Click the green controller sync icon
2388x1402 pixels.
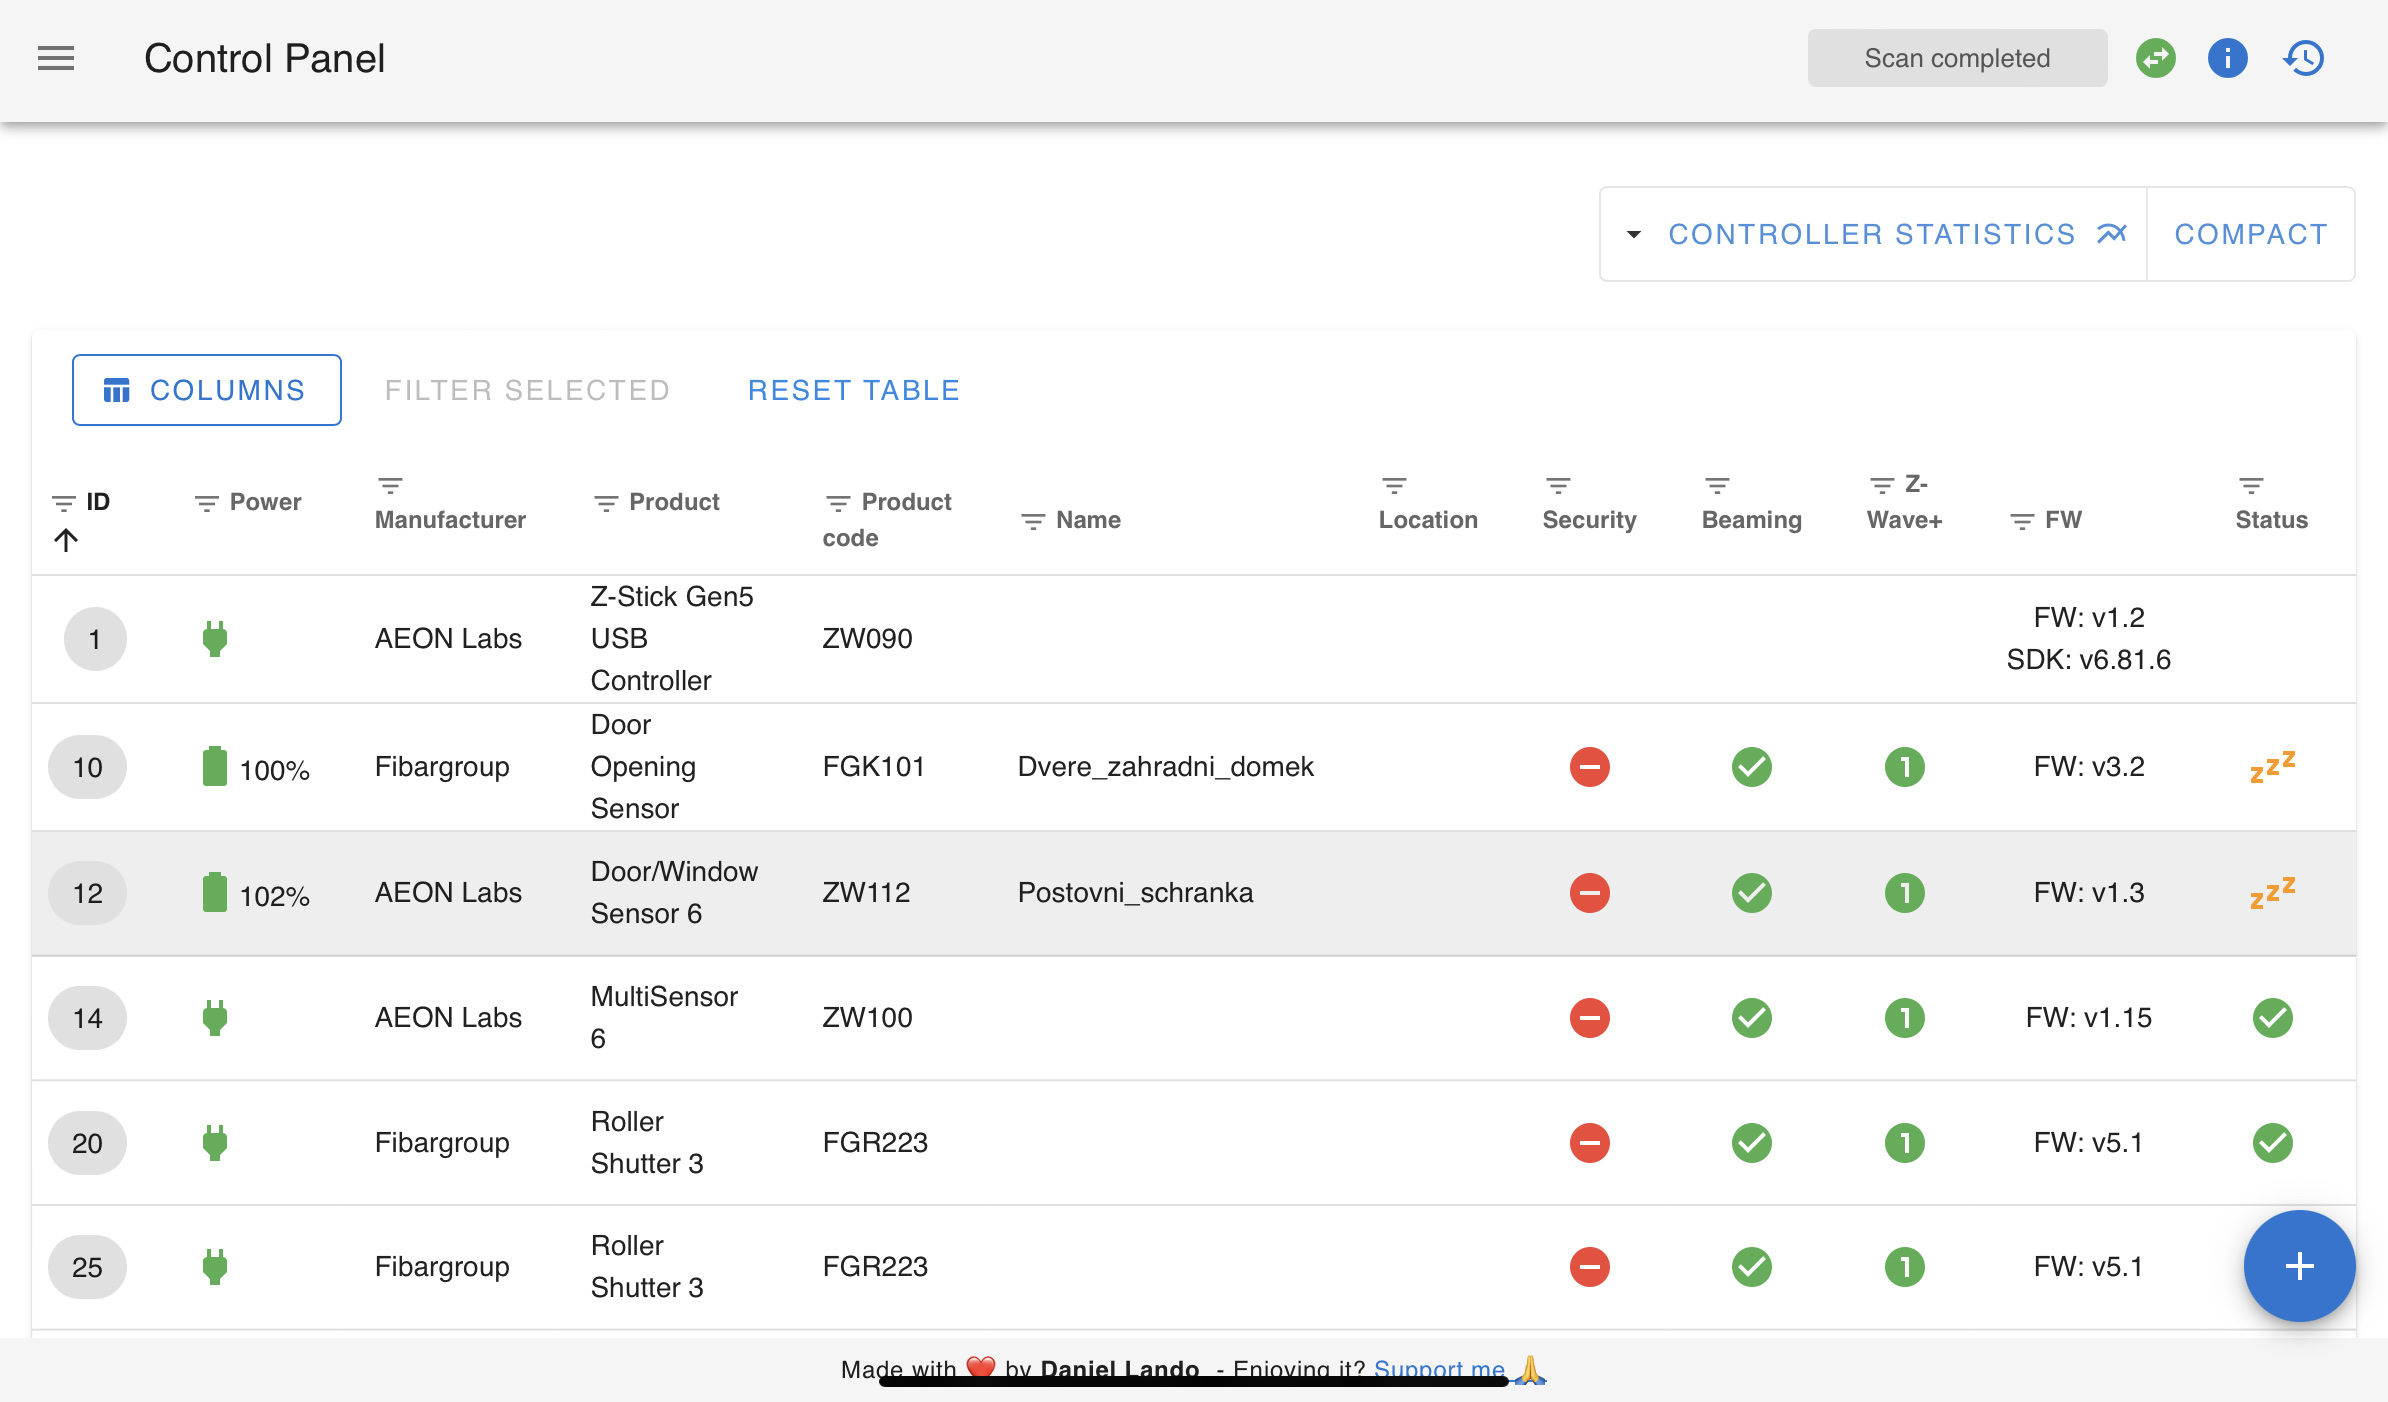tap(2155, 59)
